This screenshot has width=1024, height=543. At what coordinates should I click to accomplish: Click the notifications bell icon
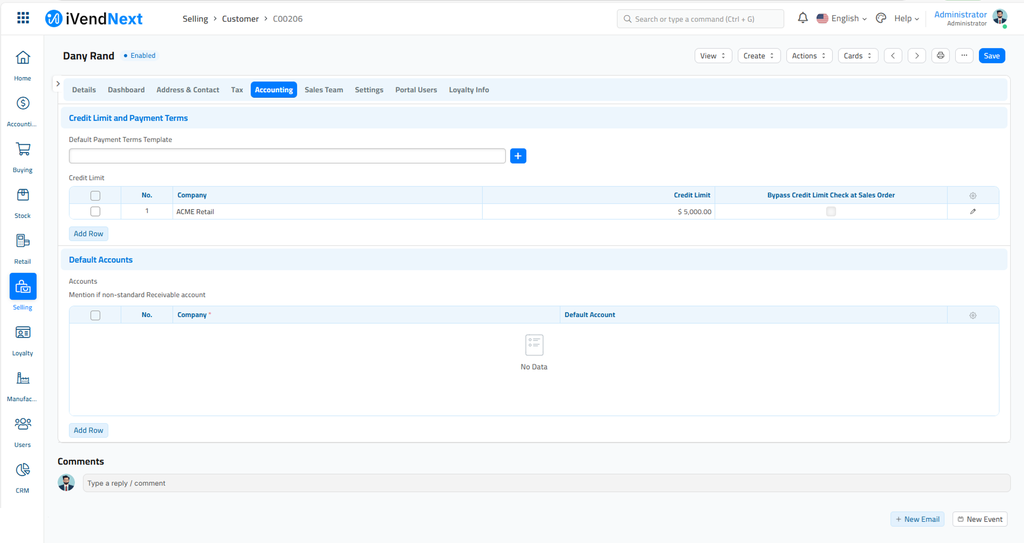point(802,18)
